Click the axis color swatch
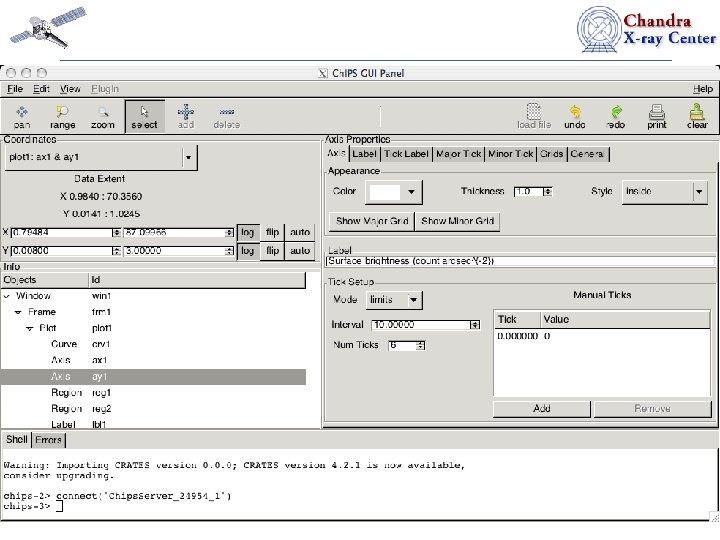 pos(385,192)
